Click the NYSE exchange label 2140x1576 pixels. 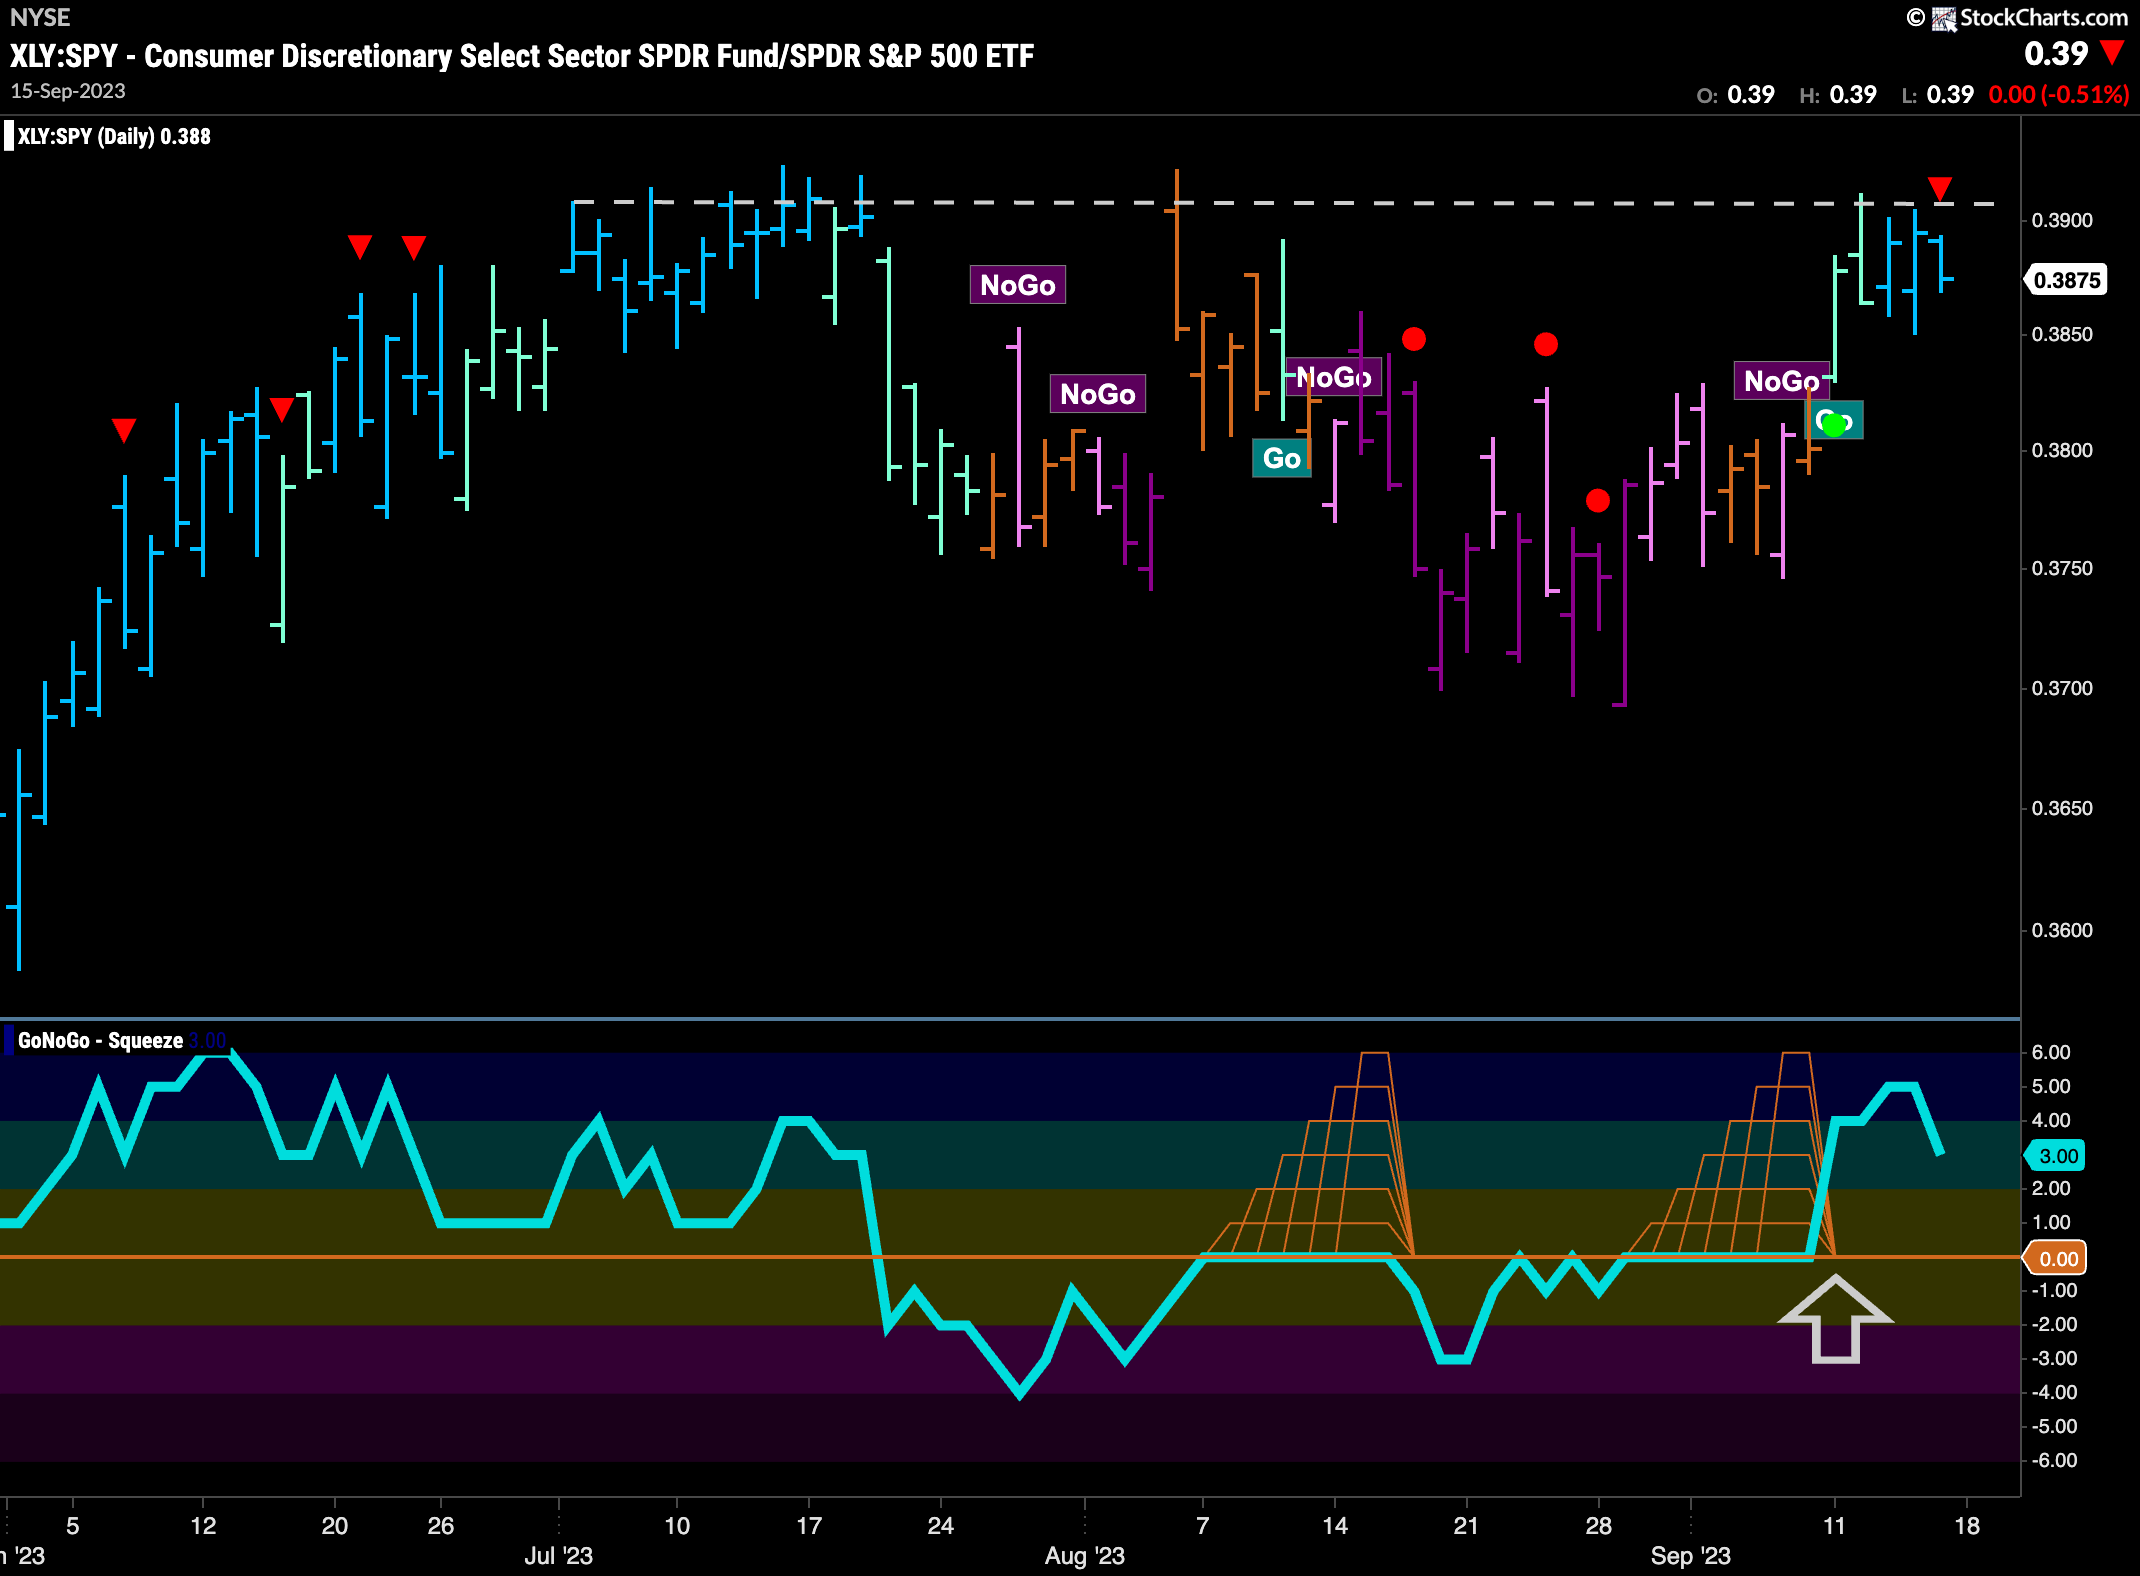(x=40, y=17)
